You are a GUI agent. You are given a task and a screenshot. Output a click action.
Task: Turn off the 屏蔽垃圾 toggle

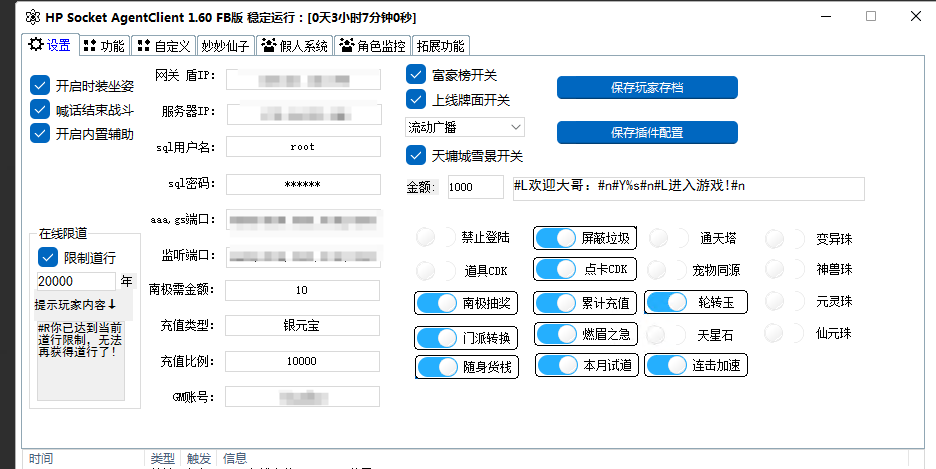point(555,238)
